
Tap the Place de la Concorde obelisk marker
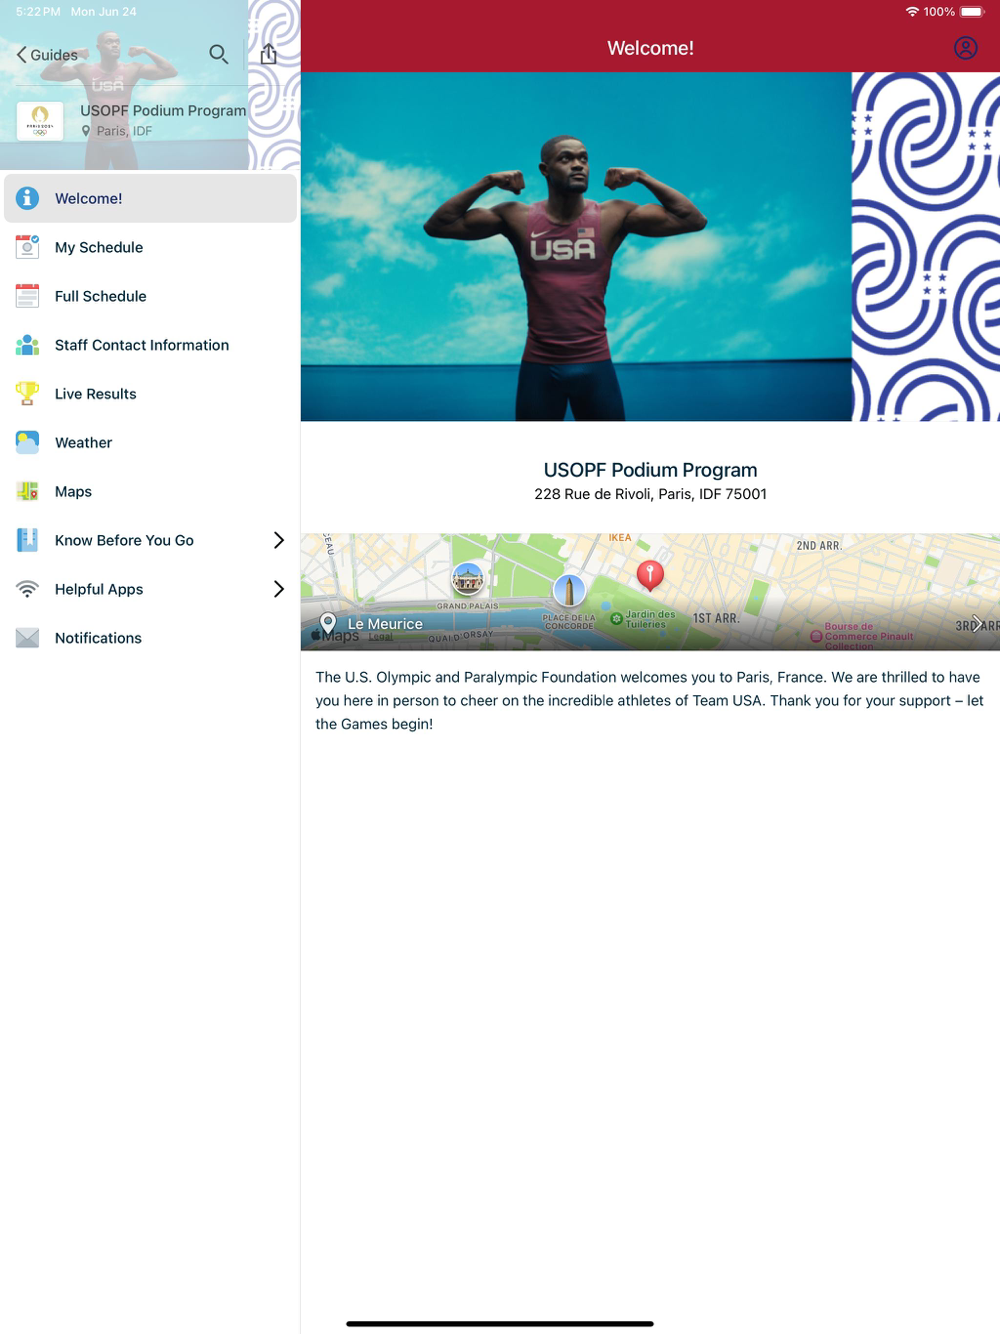[x=569, y=590]
